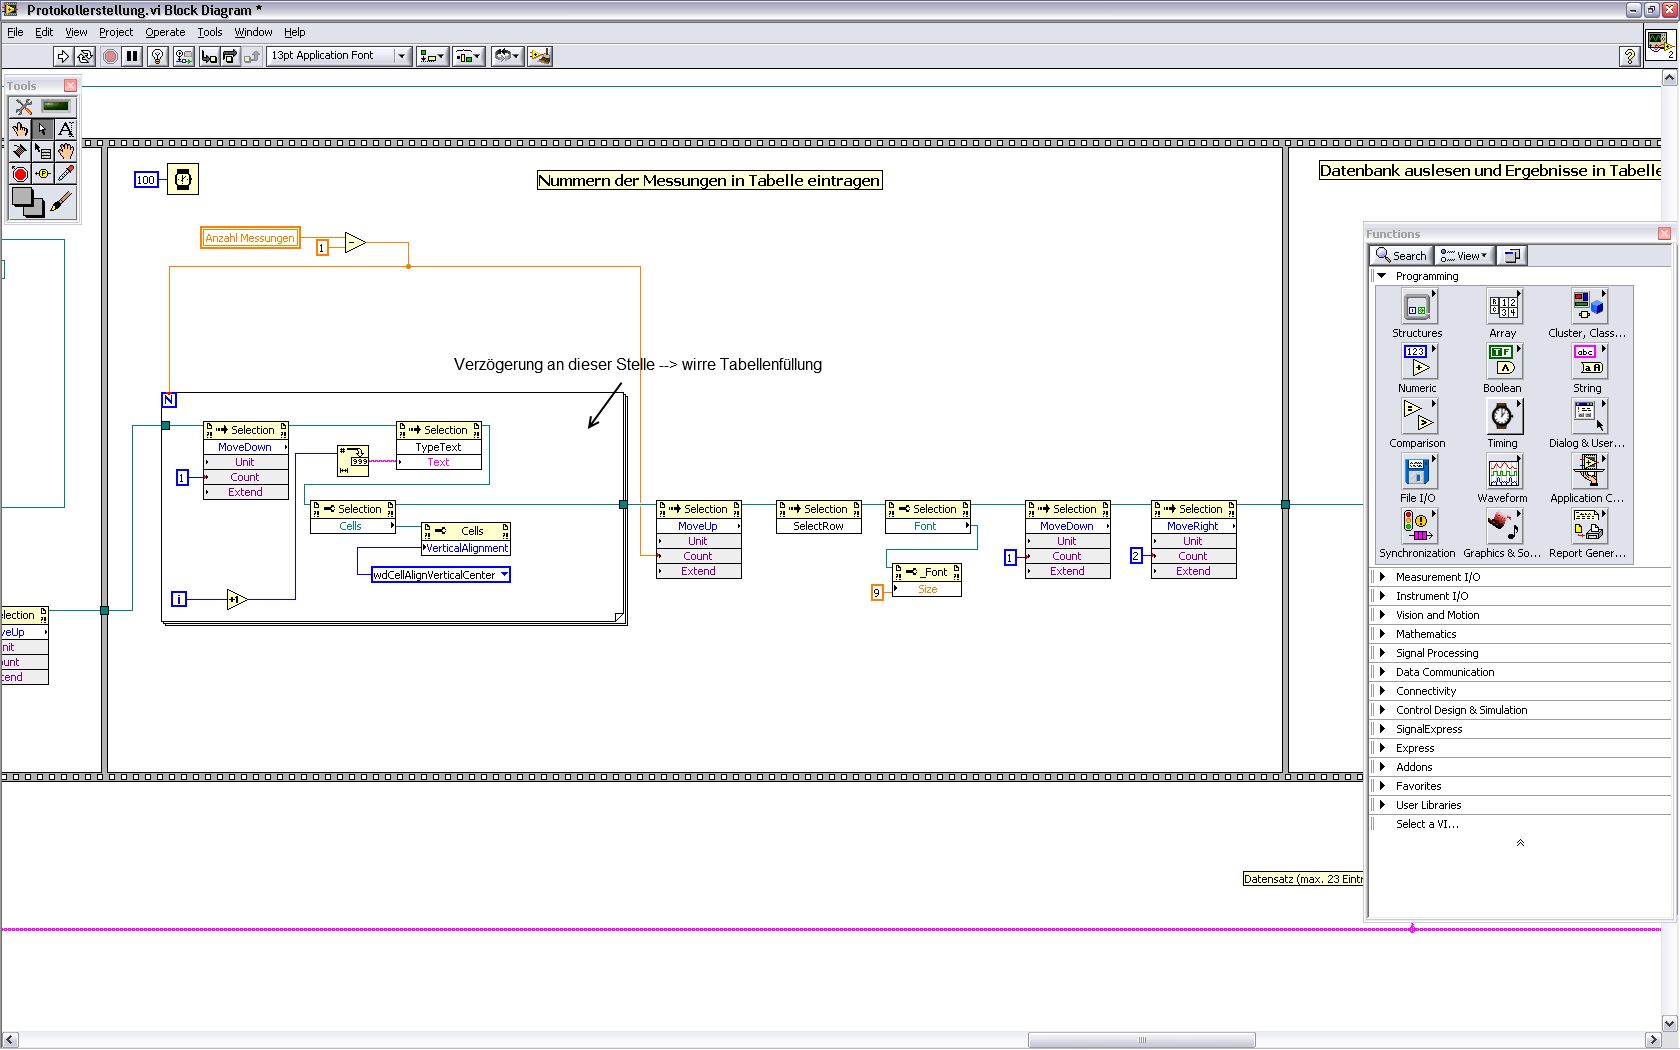The width and height of the screenshot is (1680, 1050).
Task: Pick the Breakpoint stop-sign tool
Action: pyautogui.click(x=20, y=174)
